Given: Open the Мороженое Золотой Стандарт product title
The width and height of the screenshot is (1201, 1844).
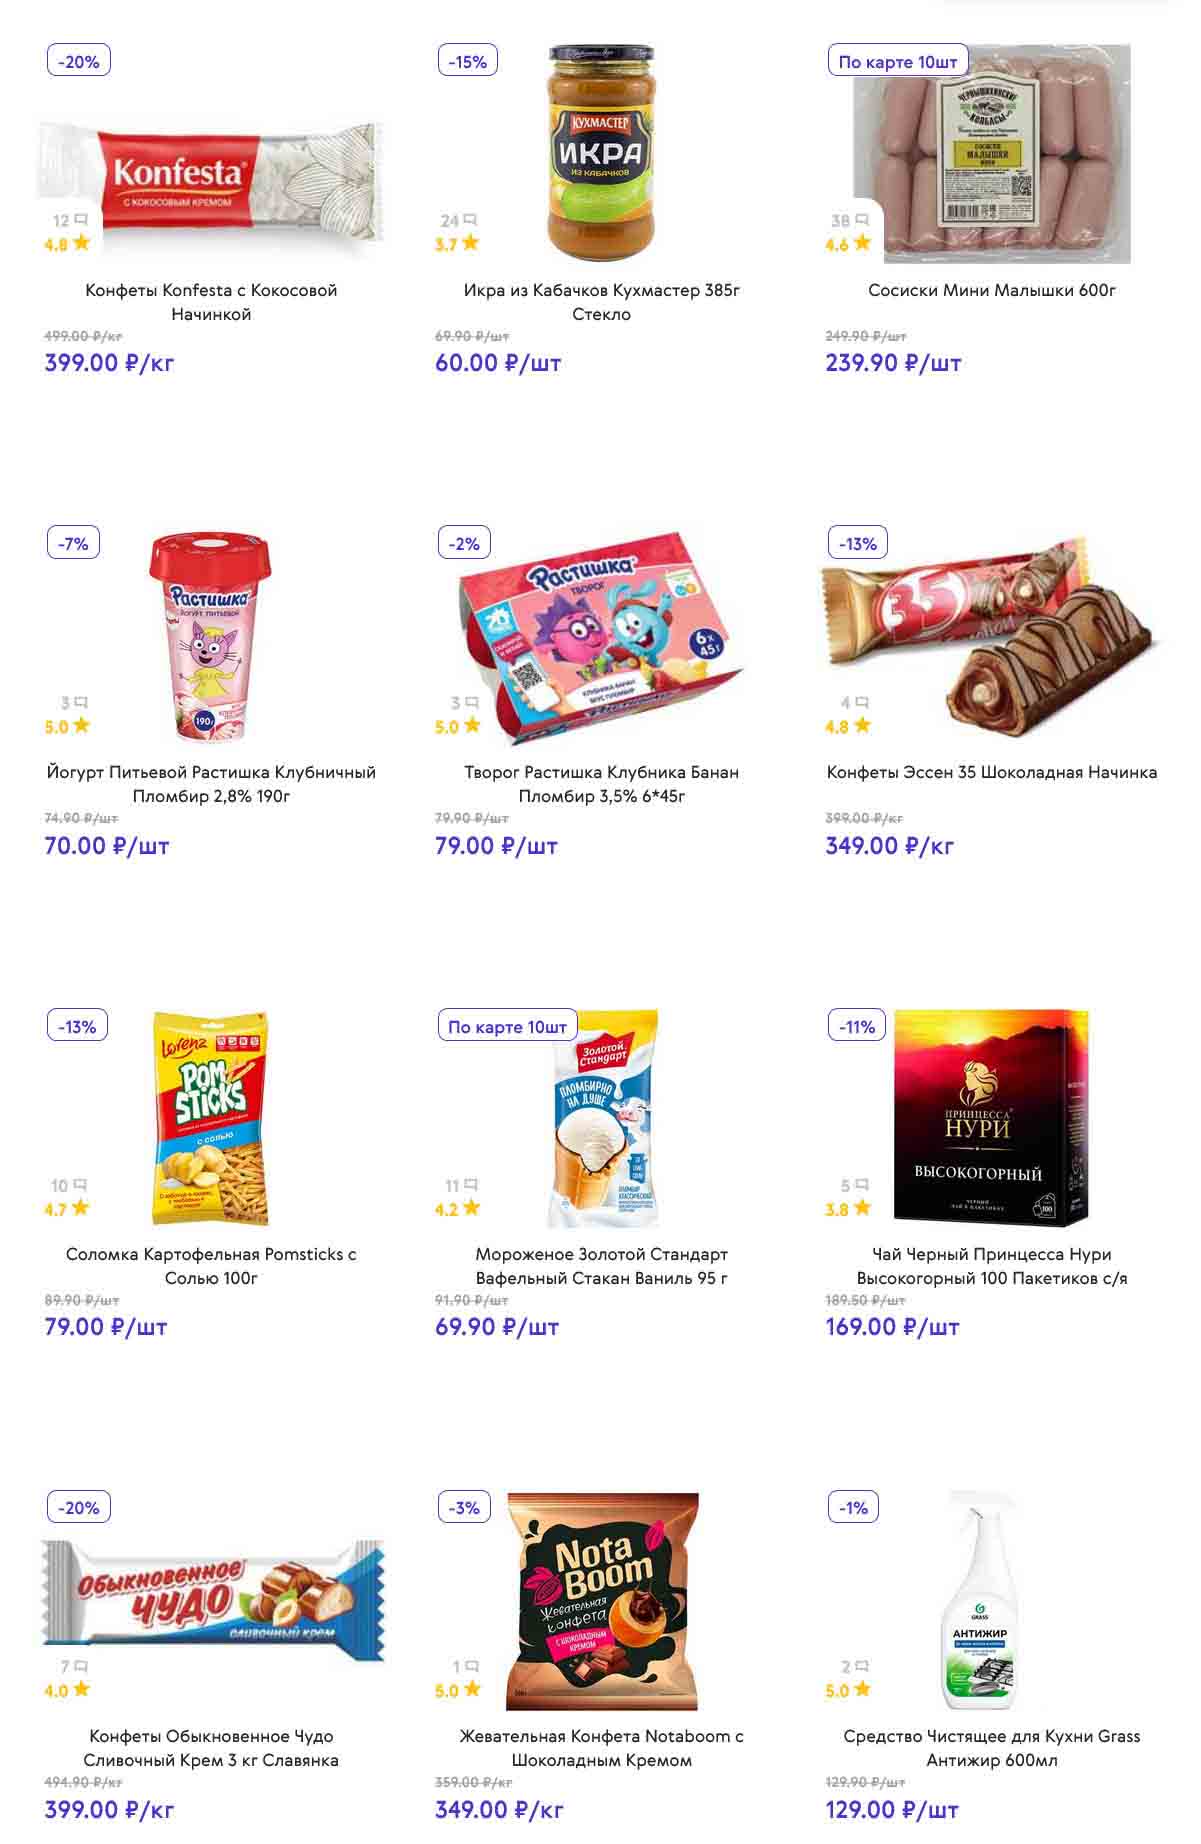Looking at the screenshot, I should [x=601, y=1266].
